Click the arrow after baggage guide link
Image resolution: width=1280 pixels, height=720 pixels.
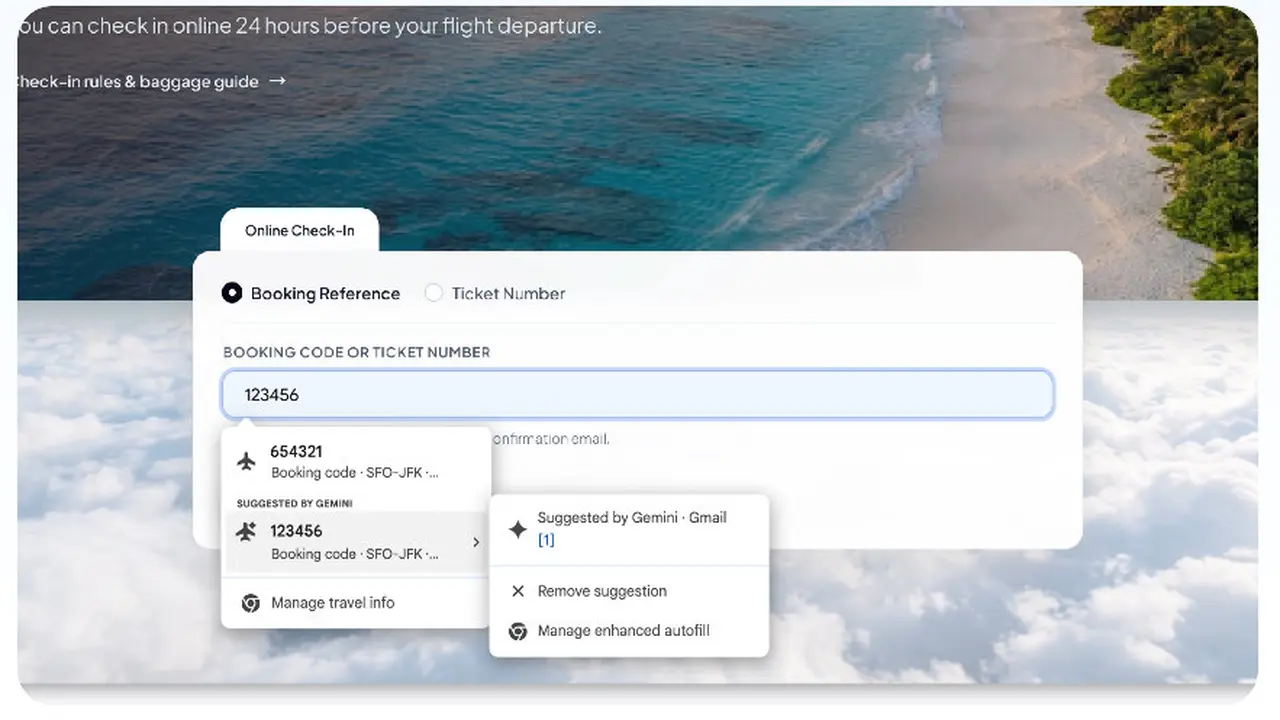tap(278, 80)
